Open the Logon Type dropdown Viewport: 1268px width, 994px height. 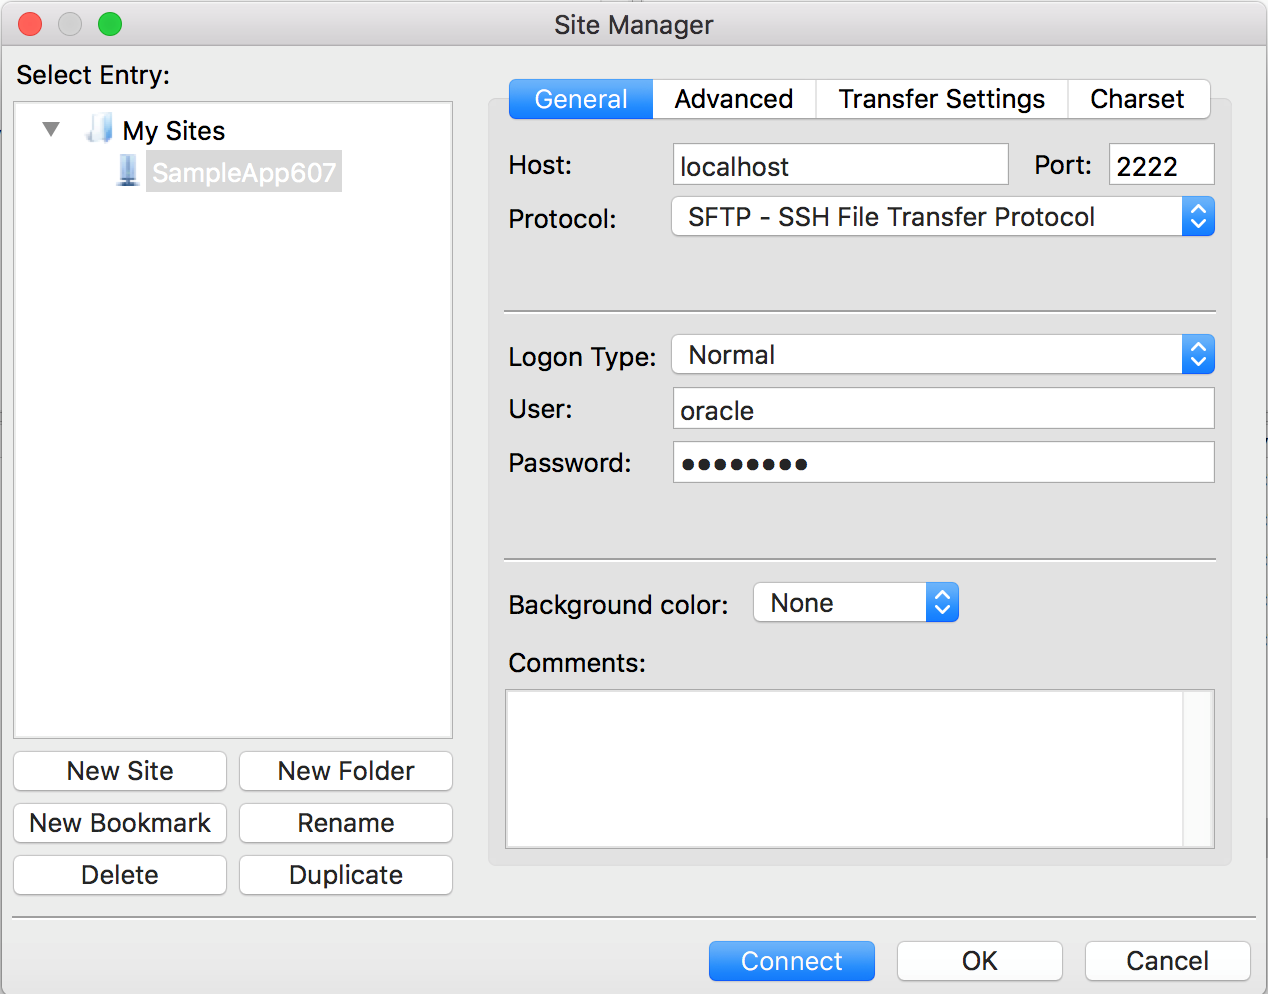click(942, 355)
